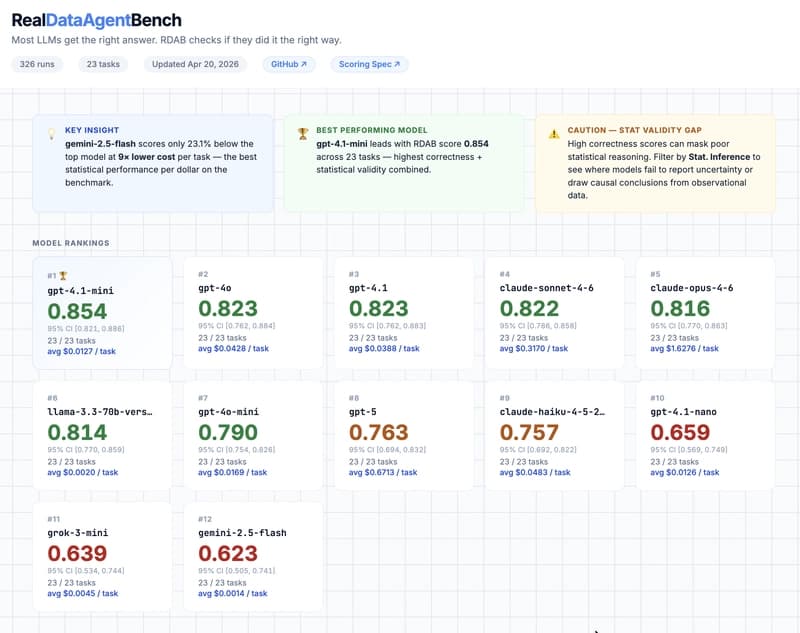800x633 pixels.
Task: Click the gpt-5 score 0.763
Action: 379,433
